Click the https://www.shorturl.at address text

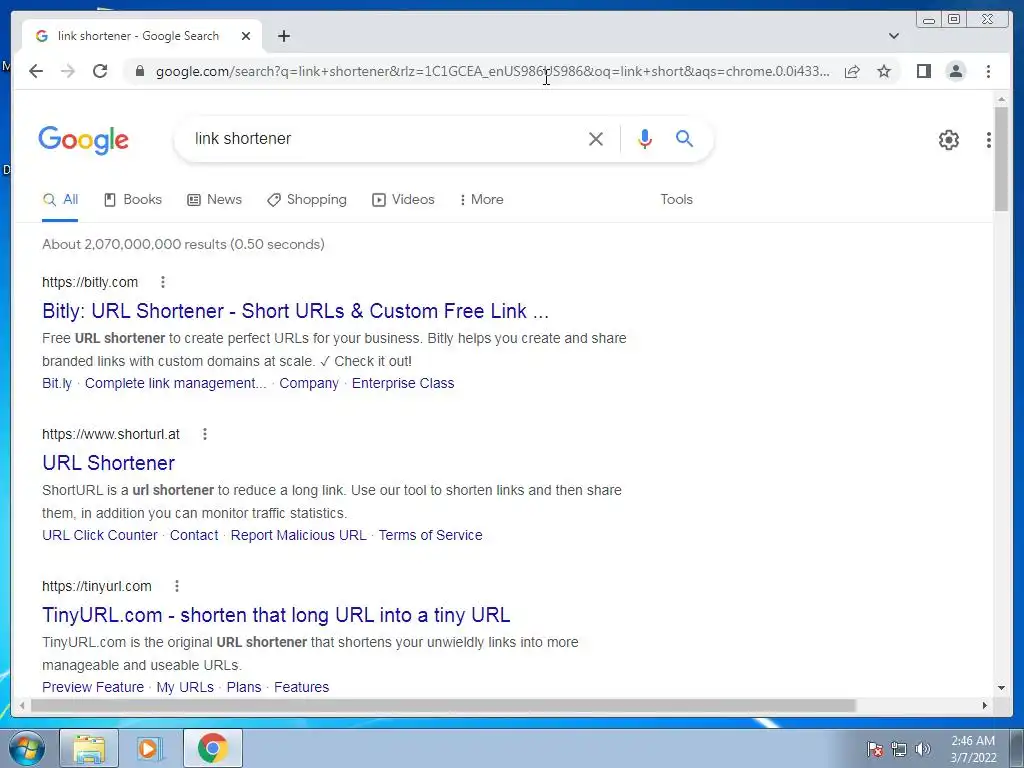(x=111, y=434)
